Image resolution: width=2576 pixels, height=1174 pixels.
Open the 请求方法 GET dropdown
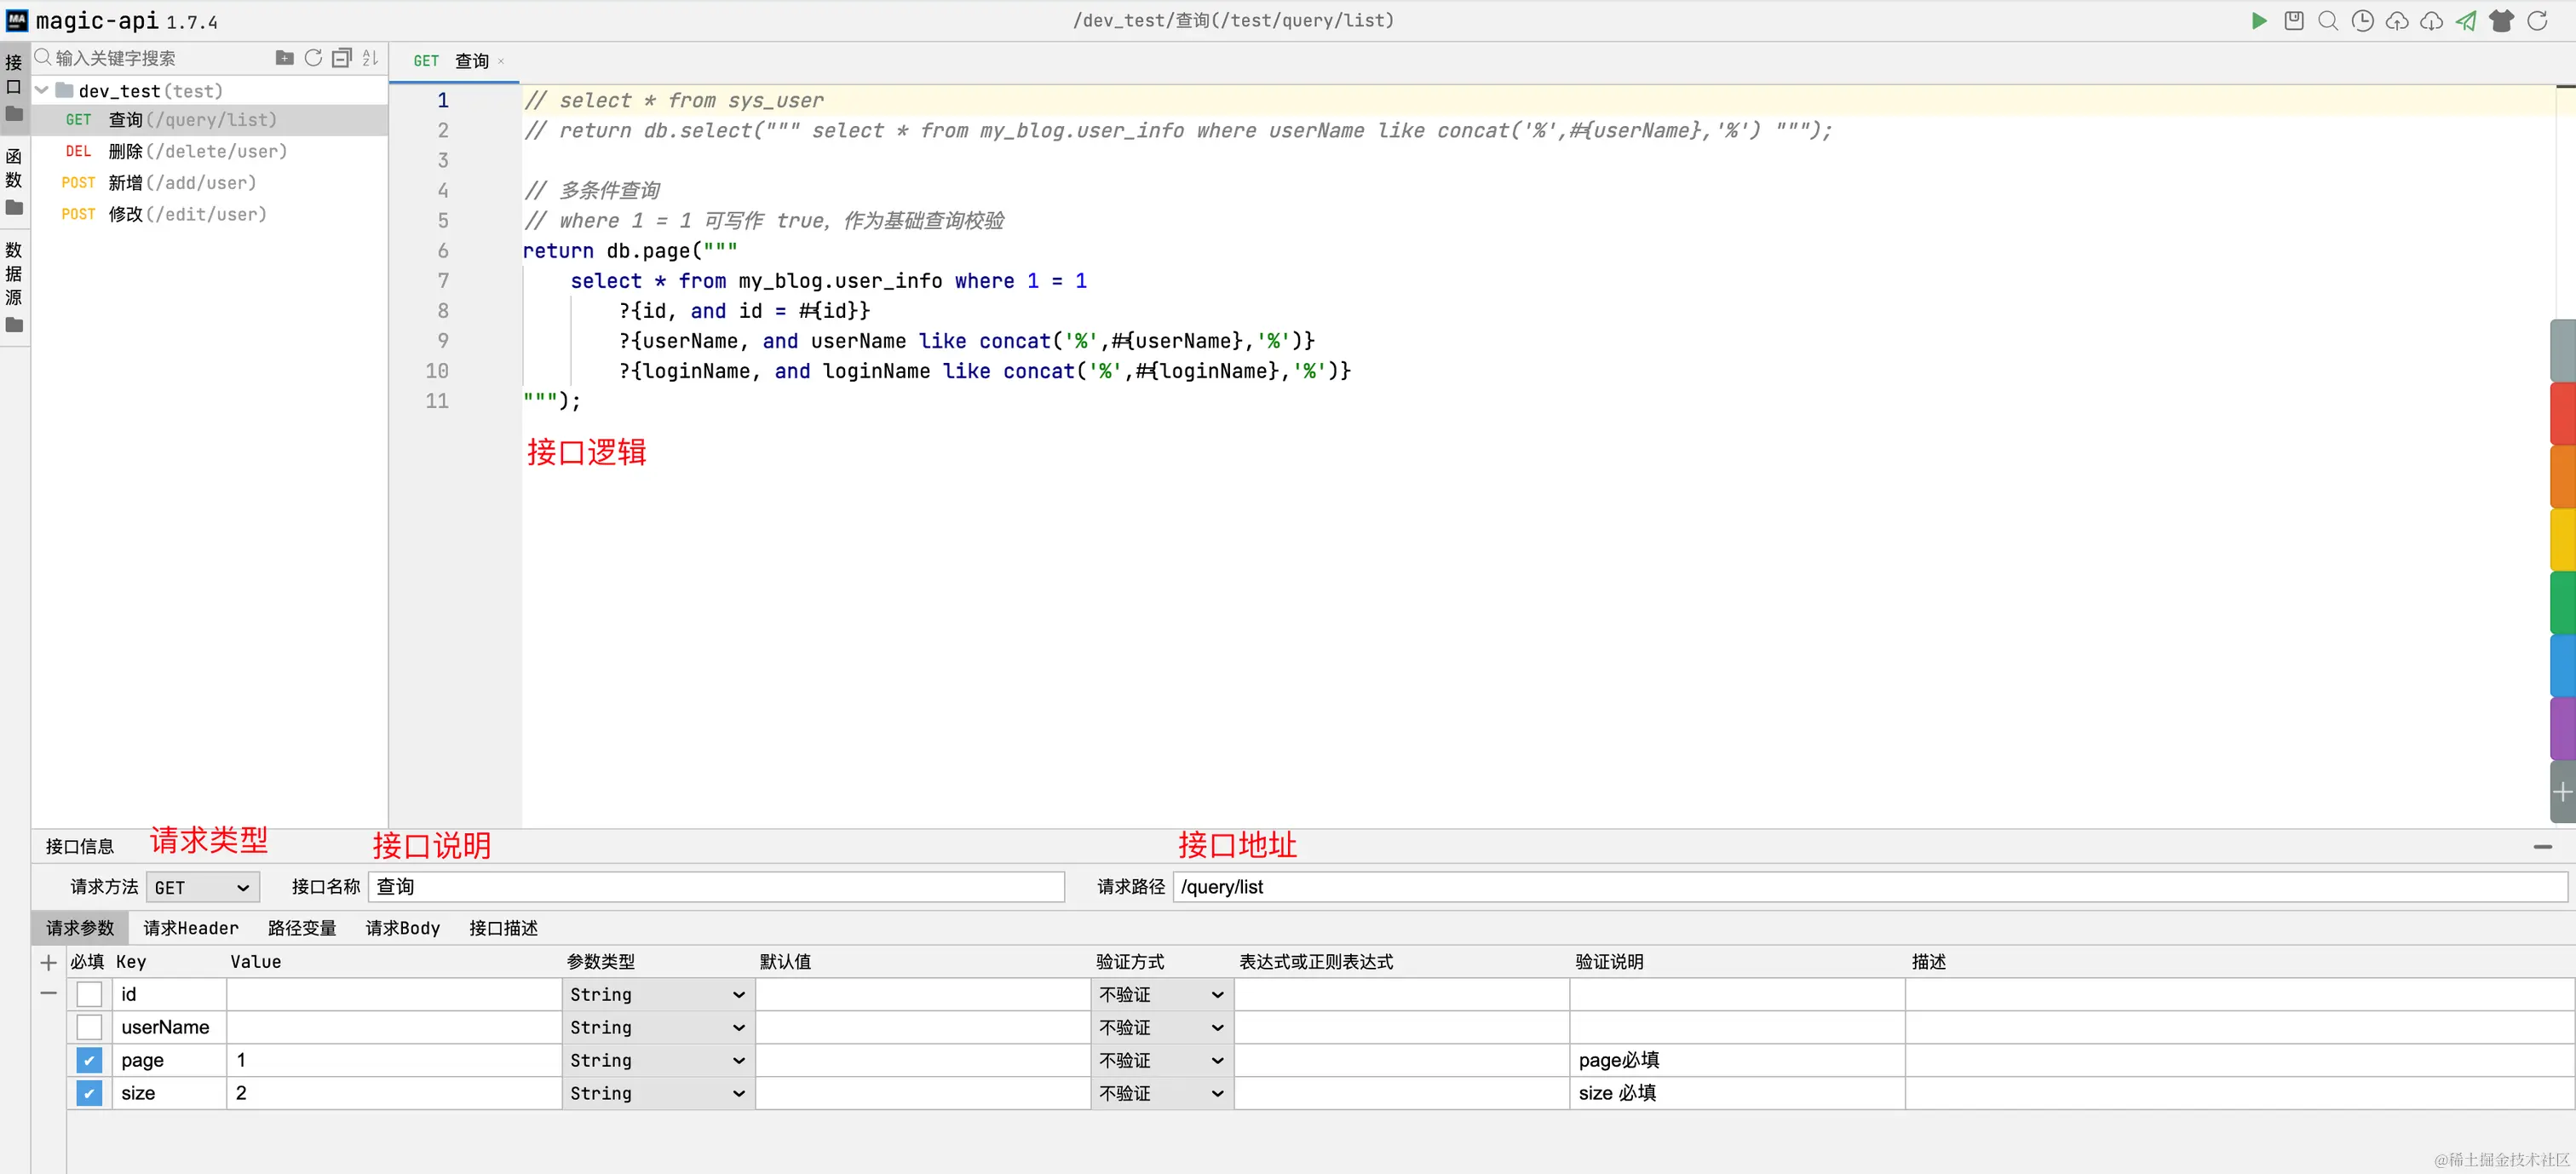(x=203, y=887)
